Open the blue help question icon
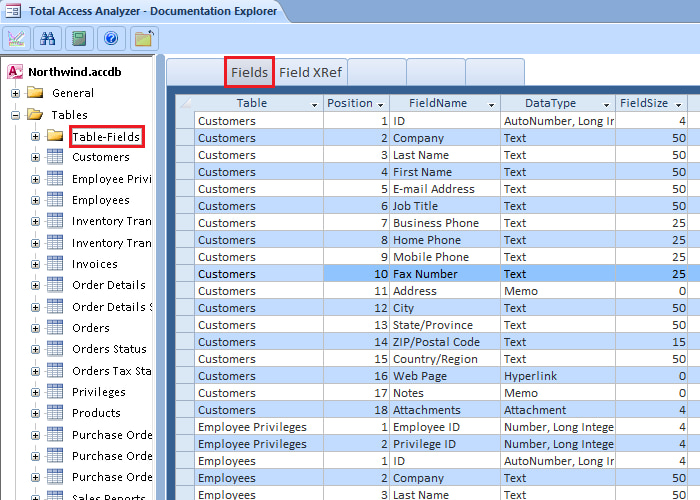The height and width of the screenshot is (500, 700). pos(111,39)
